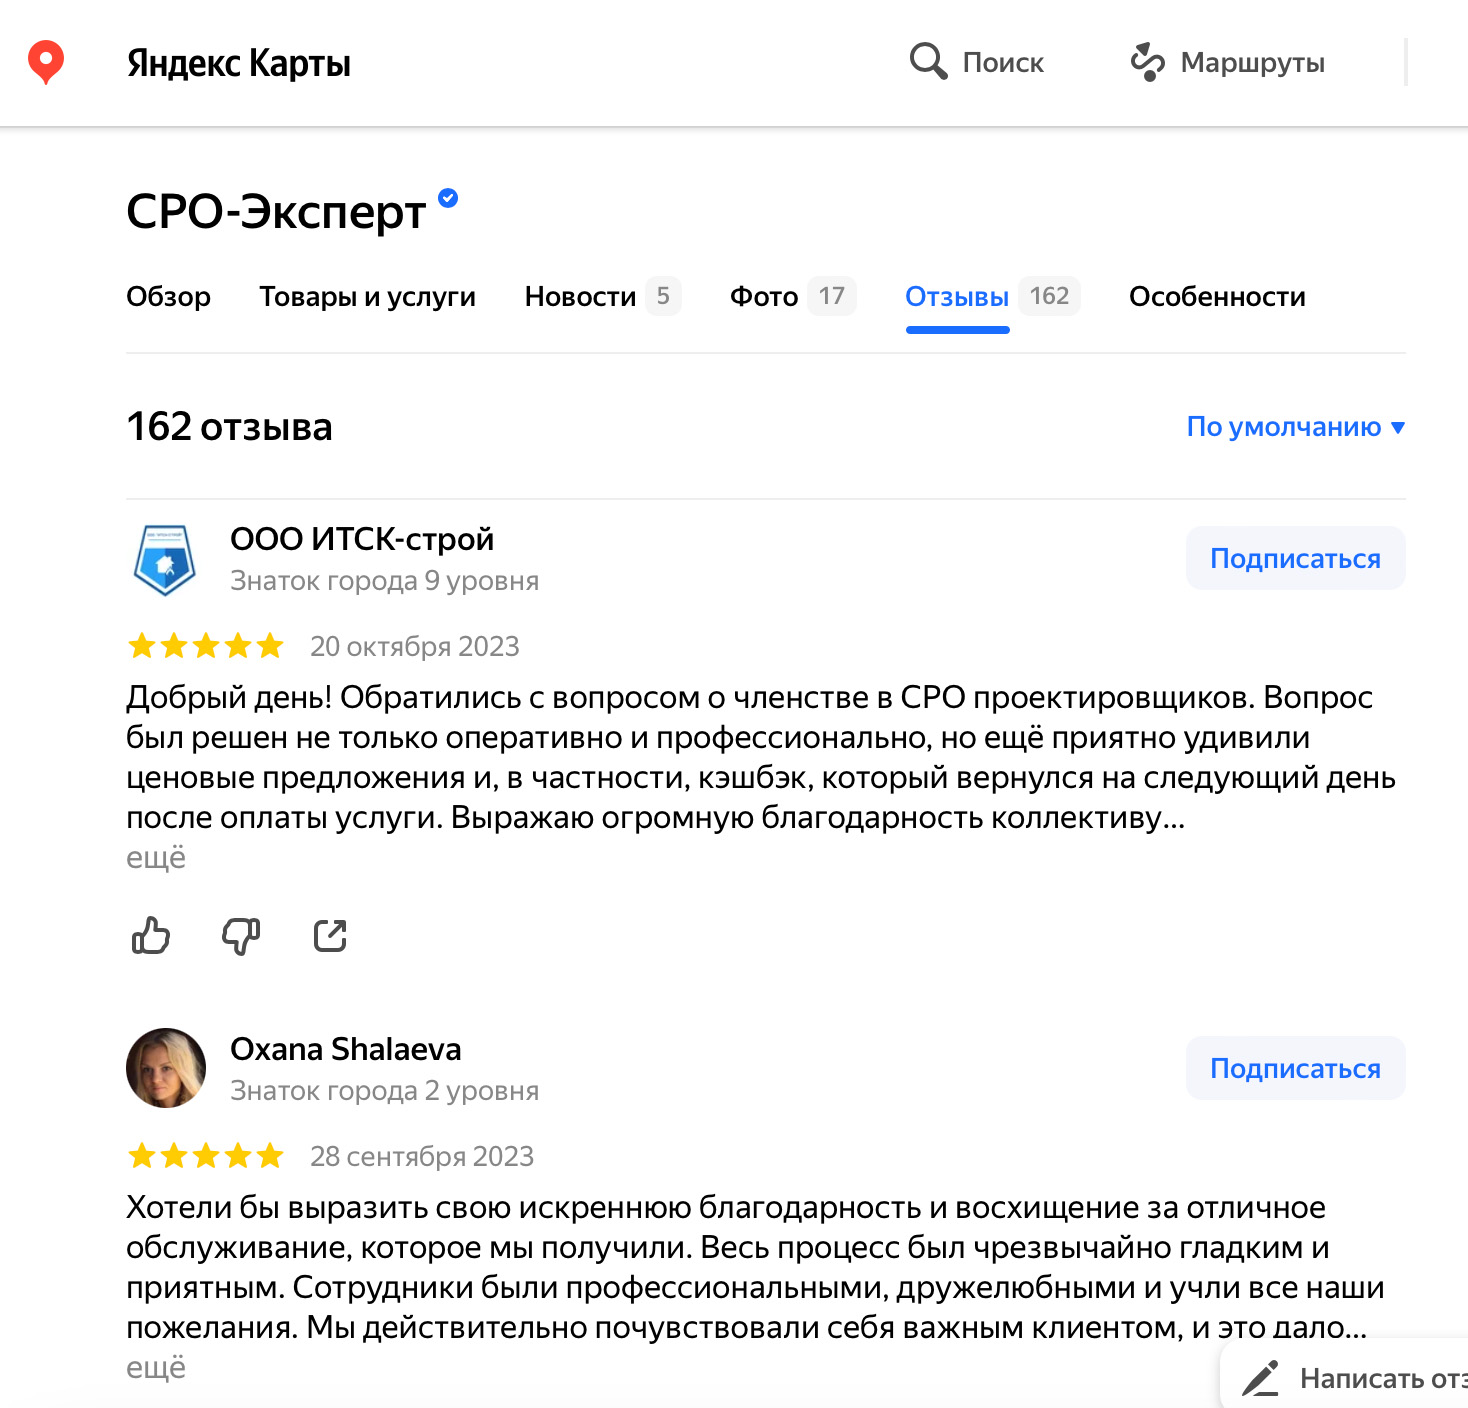1468x1408 pixels.
Task: Click the ООО ИТСК-строй avatar logo
Action: point(165,559)
